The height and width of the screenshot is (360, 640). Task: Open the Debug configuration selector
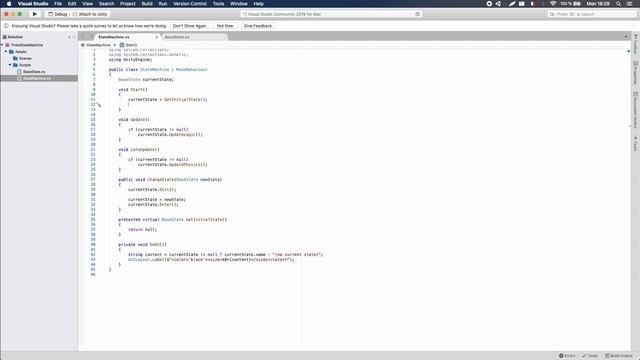pyautogui.click(x=58, y=14)
